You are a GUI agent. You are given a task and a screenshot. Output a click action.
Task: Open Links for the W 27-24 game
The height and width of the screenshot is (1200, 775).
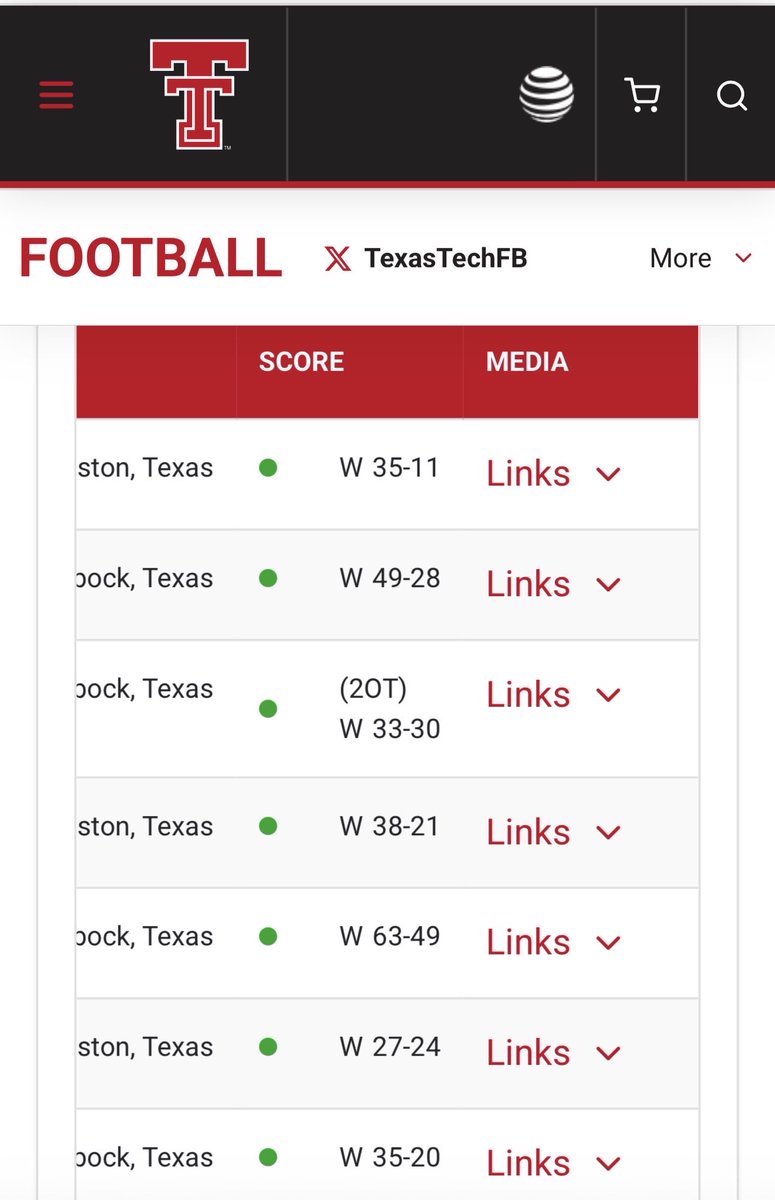tap(554, 1052)
